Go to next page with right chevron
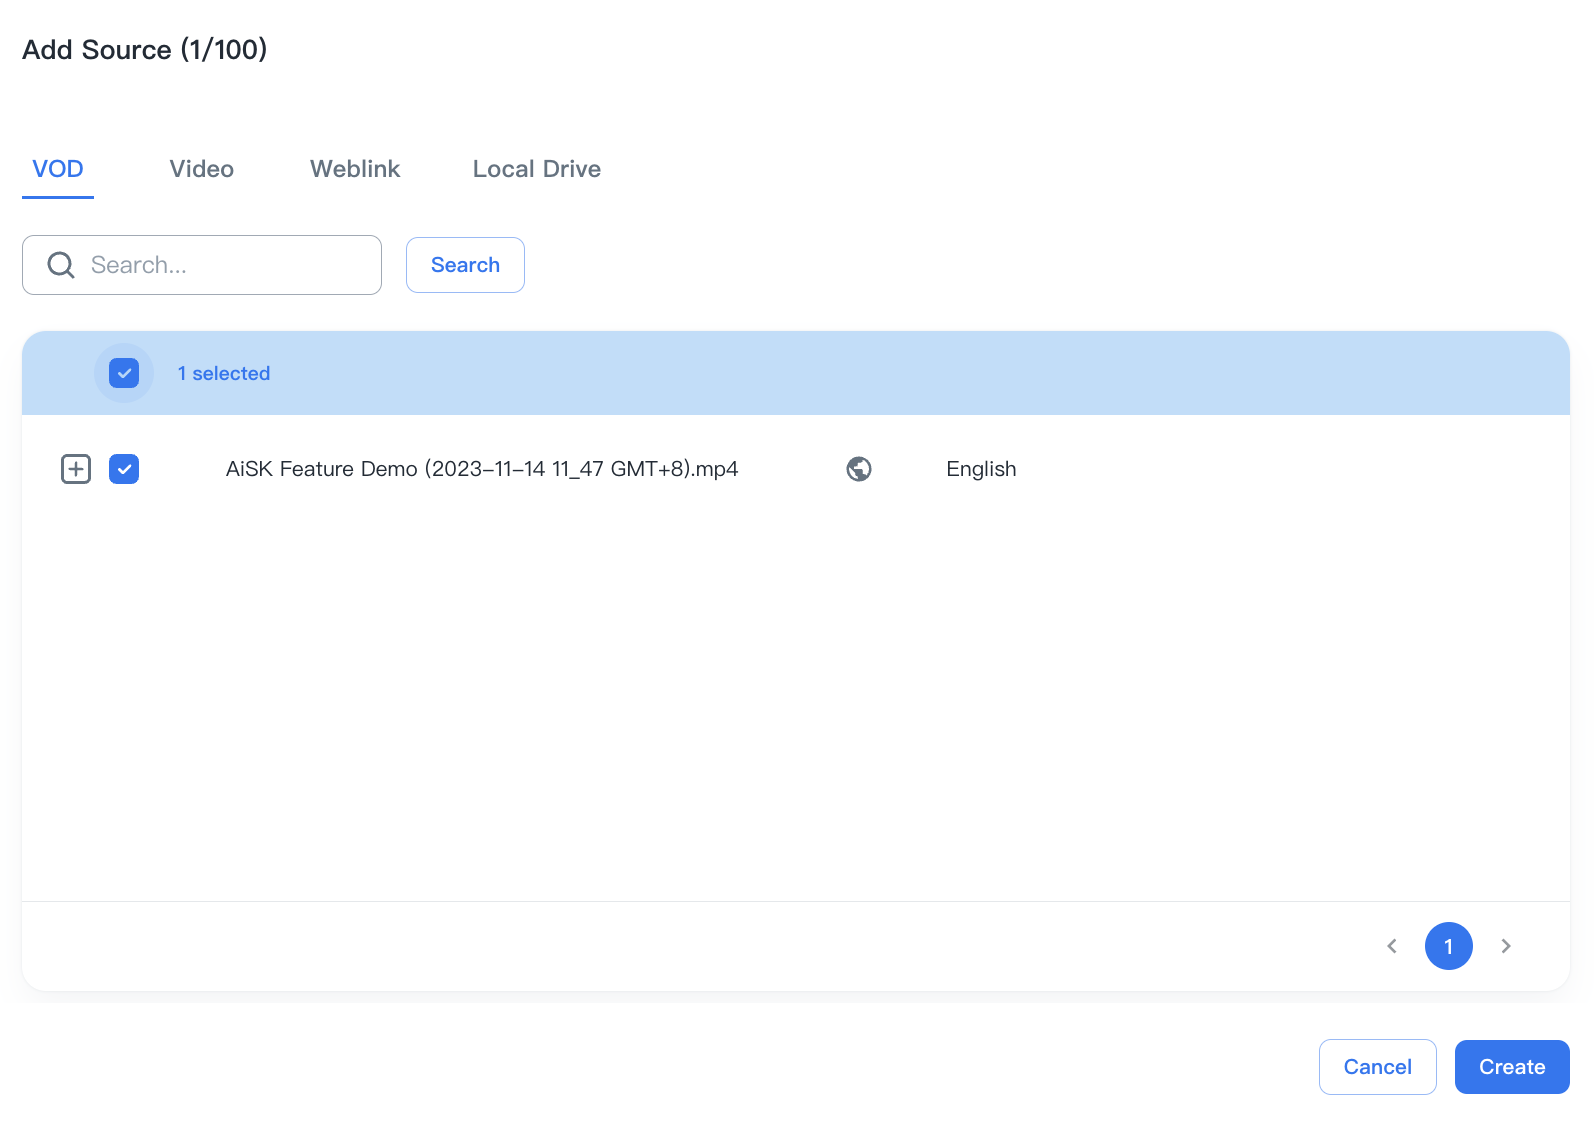 tap(1505, 946)
